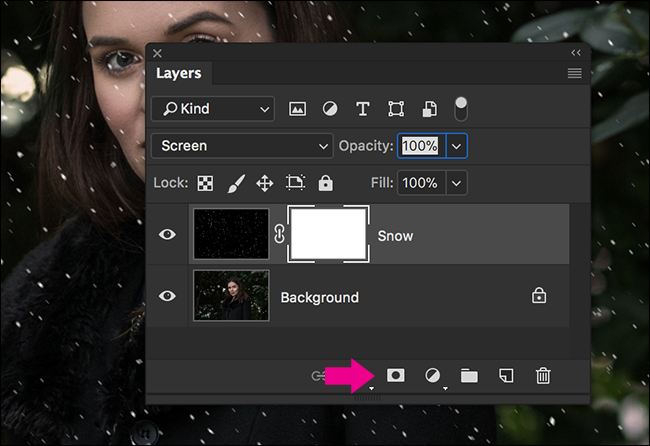650x446 pixels.
Task: Hide the Background layer
Action: tap(167, 296)
